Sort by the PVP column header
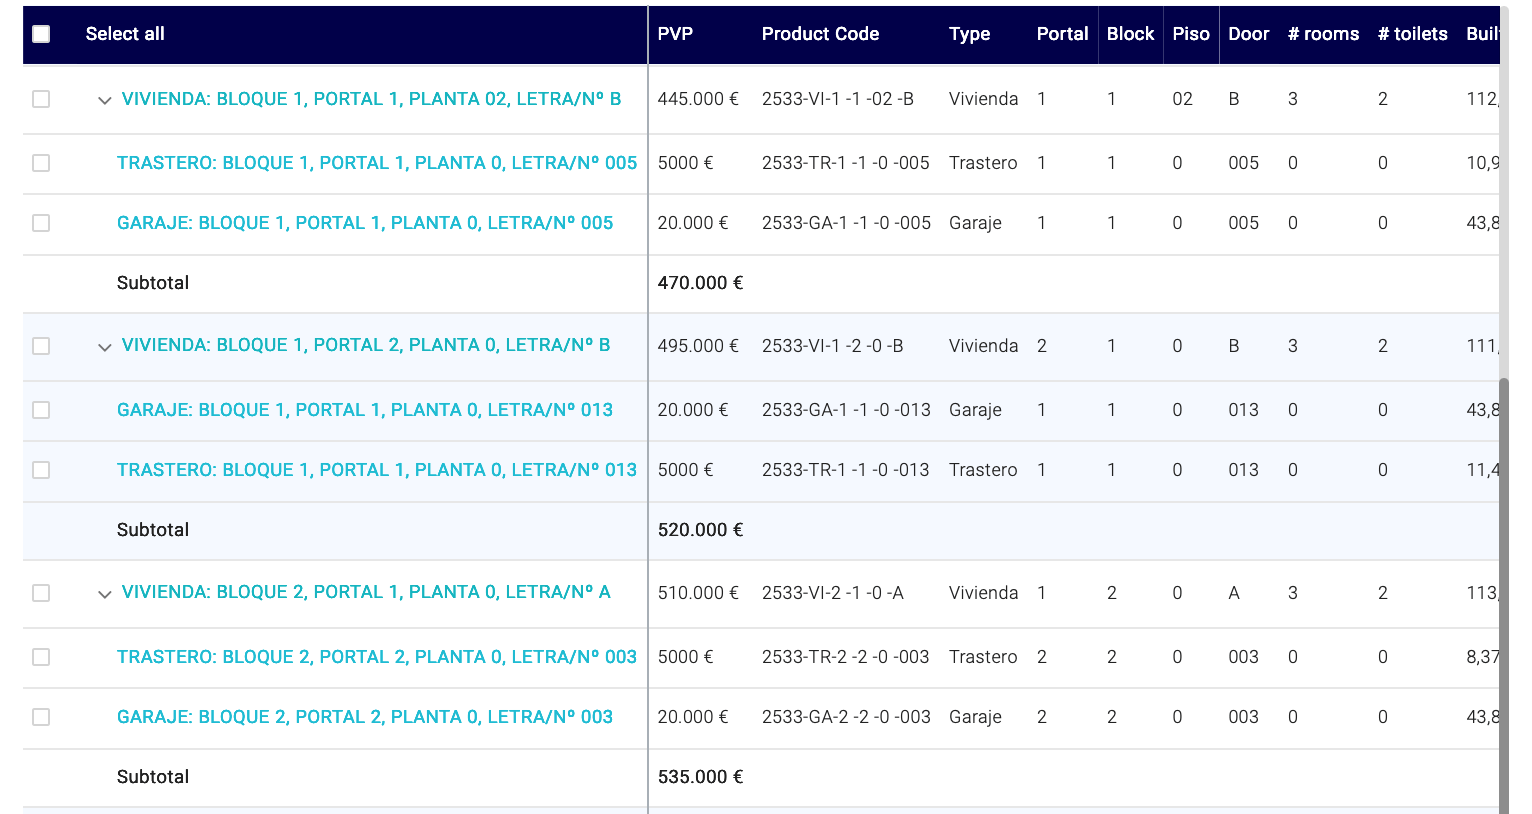This screenshot has height=814, width=1532. (x=675, y=34)
